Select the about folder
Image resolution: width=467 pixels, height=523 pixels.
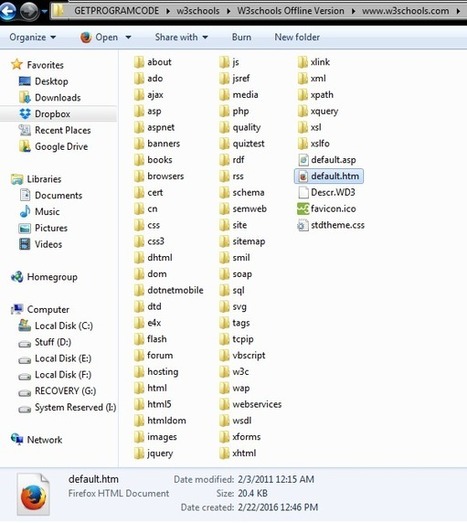(x=153, y=62)
